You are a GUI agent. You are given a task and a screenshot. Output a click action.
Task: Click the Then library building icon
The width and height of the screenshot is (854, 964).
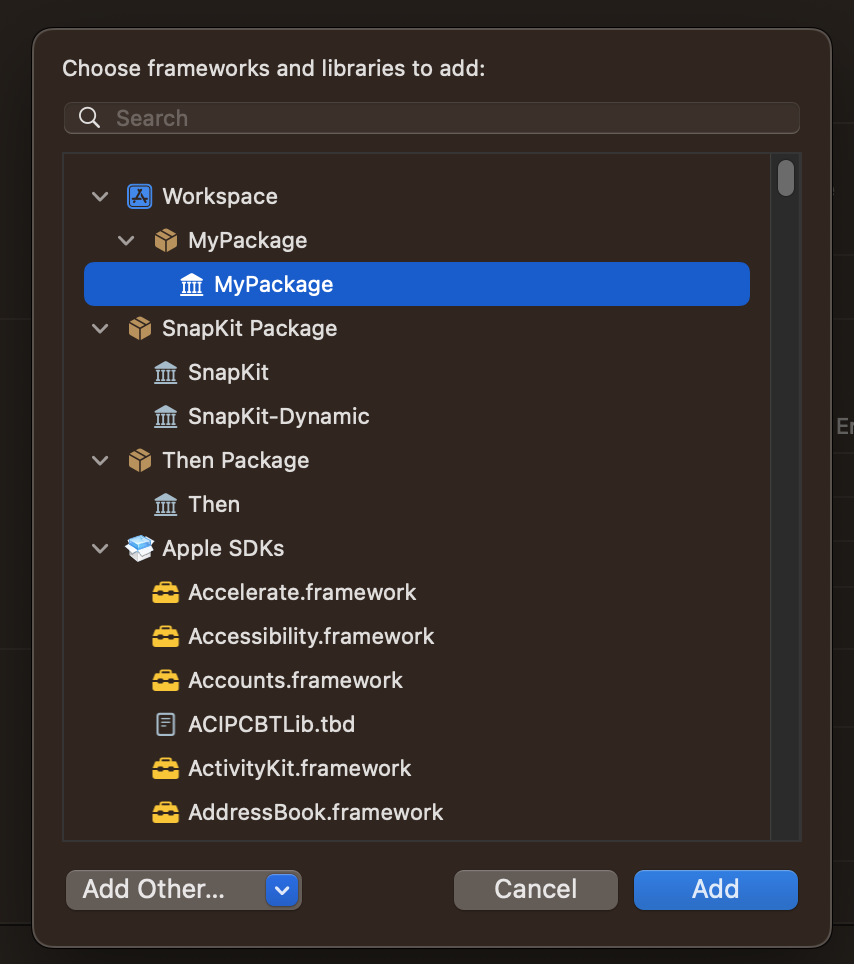(x=165, y=505)
